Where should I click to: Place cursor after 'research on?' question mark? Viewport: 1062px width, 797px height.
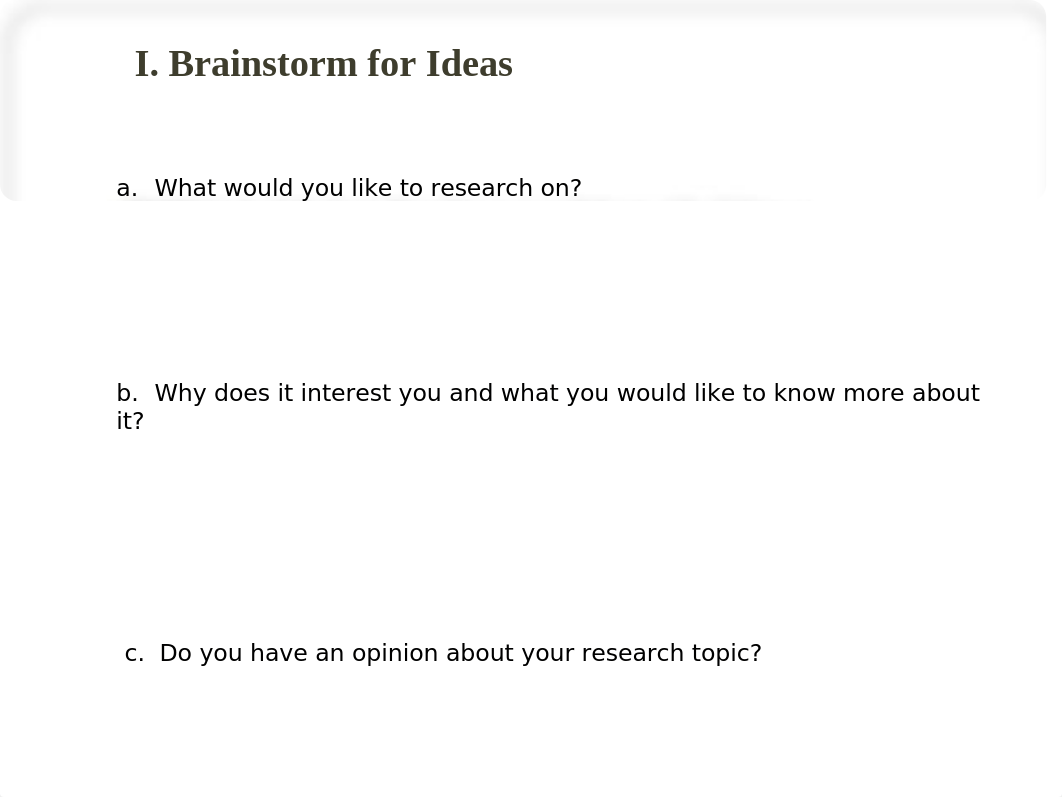pos(581,188)
